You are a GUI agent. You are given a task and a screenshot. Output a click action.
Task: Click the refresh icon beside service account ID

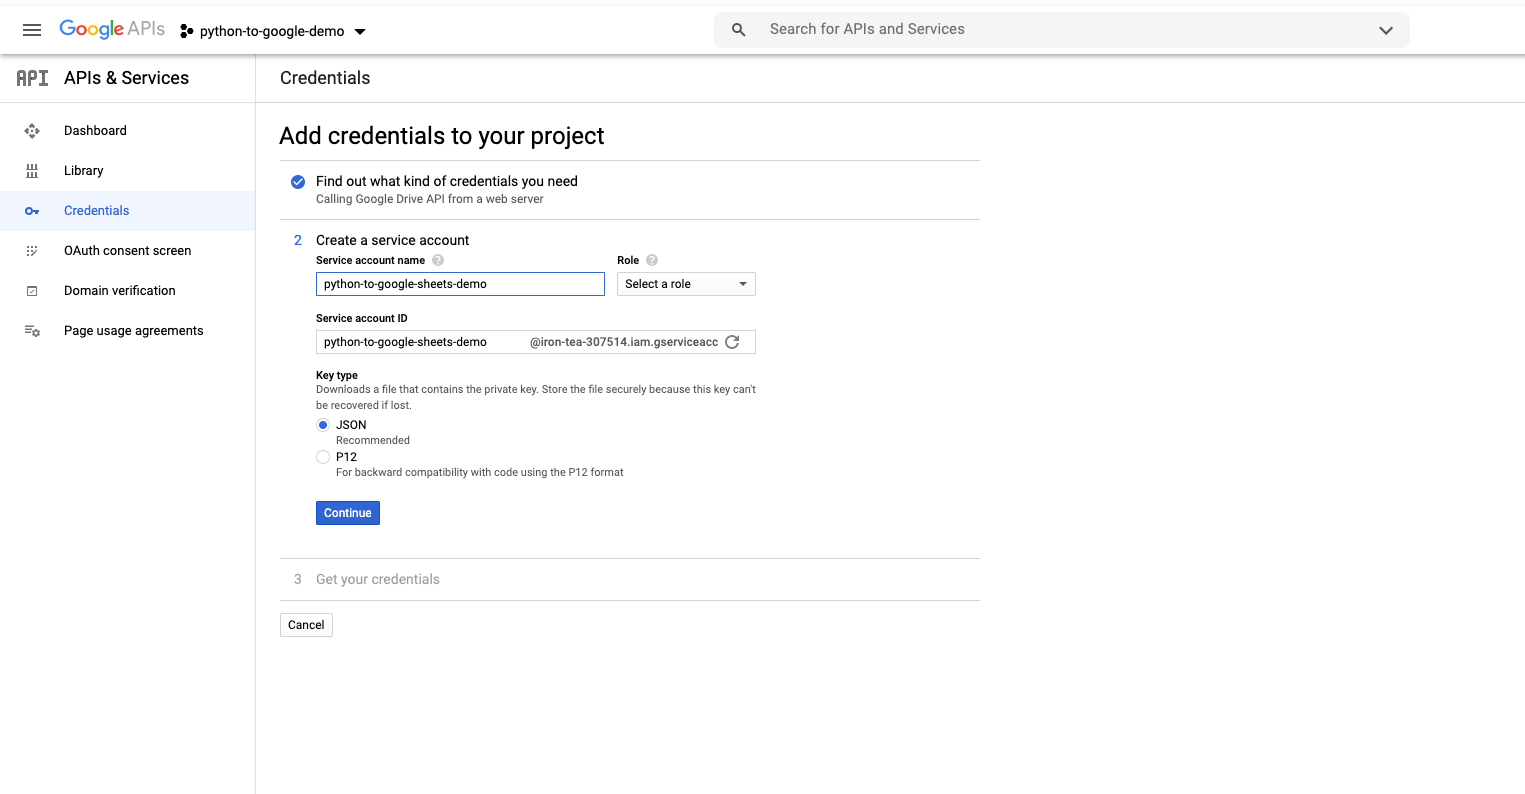coord(733,341)
